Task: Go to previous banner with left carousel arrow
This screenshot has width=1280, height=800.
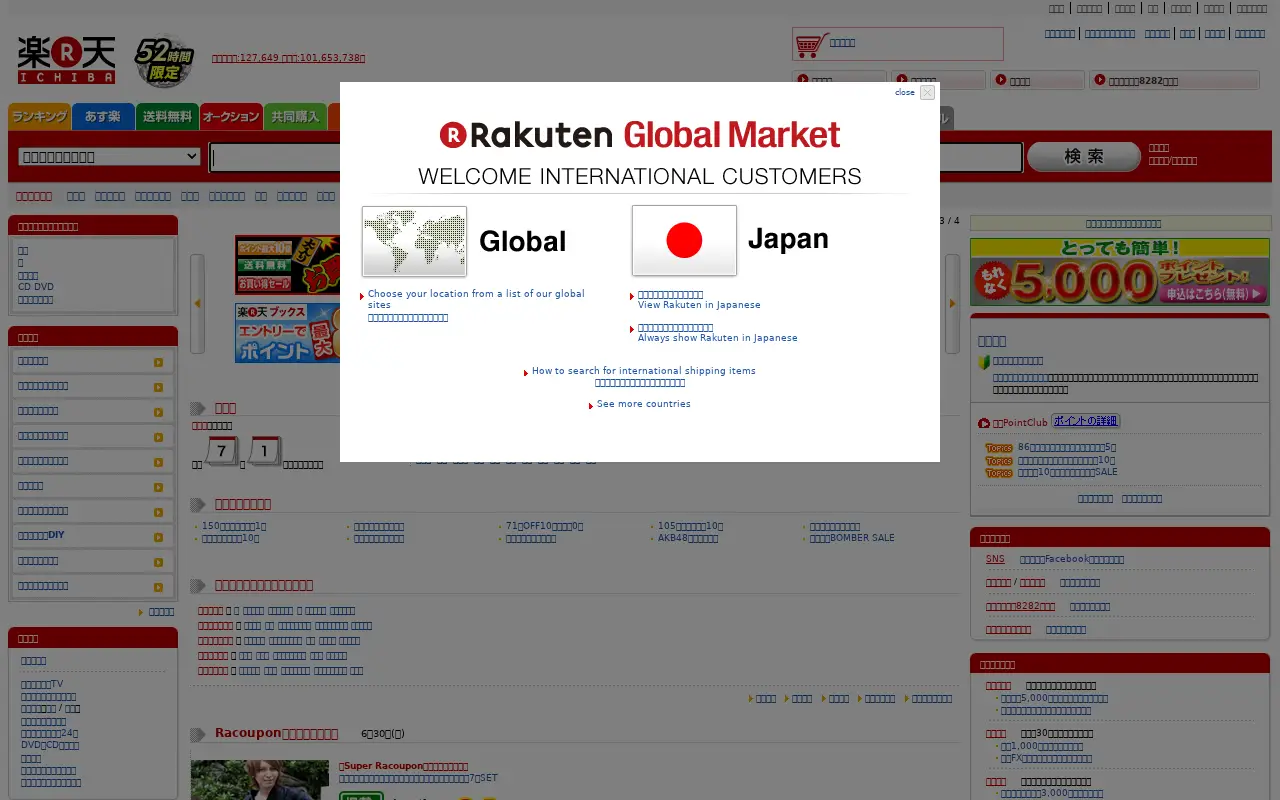Action: click(197, 304)
